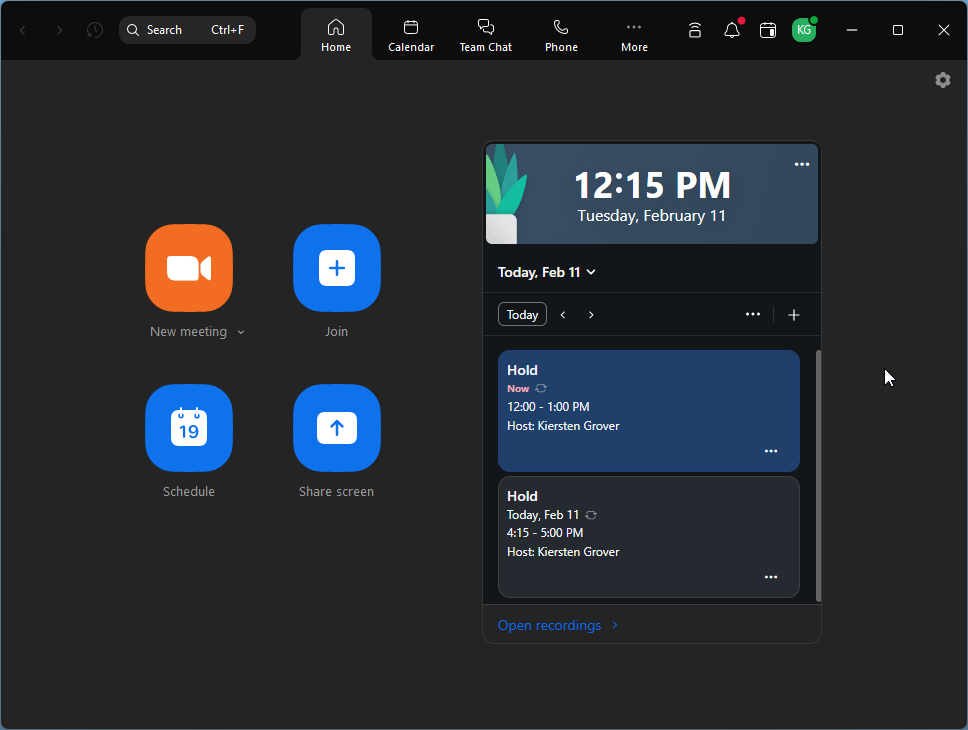Open the history clock icon
The image size is (968, 730).
(95, 30)
